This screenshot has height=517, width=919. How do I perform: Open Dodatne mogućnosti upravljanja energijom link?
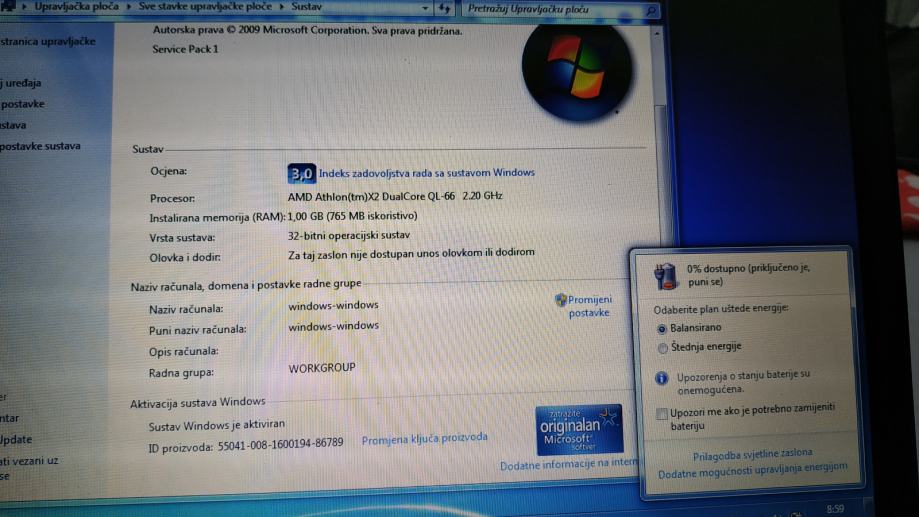[753, 471]
